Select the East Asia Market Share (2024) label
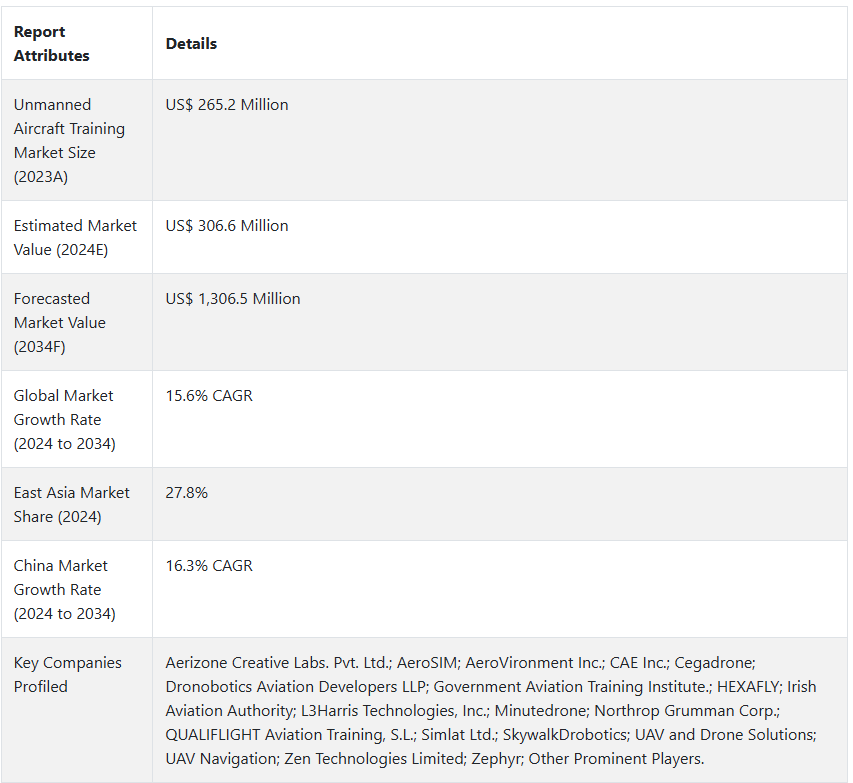Viewport: 853px width, 783px height. tap(72, 504)
